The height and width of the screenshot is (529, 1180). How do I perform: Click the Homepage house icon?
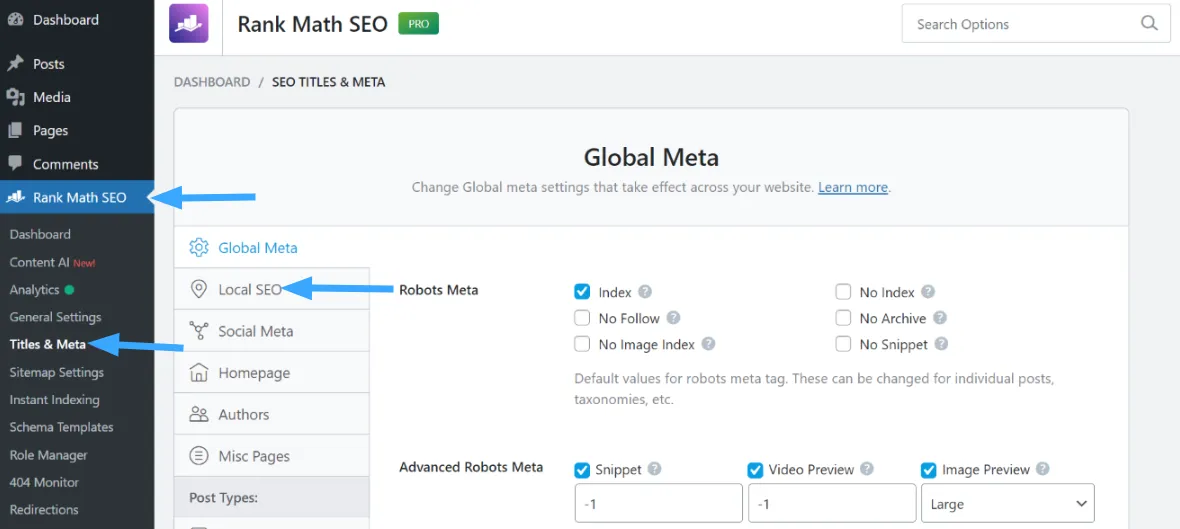199,372
